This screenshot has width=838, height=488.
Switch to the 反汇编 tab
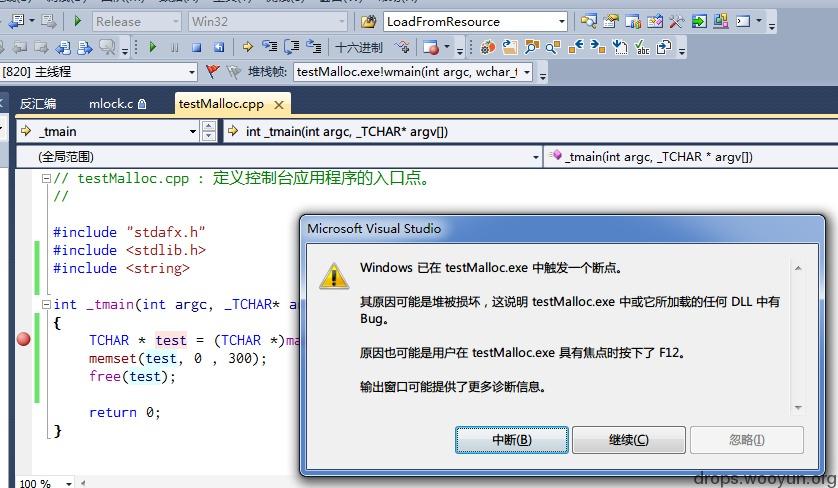[38, 104]
